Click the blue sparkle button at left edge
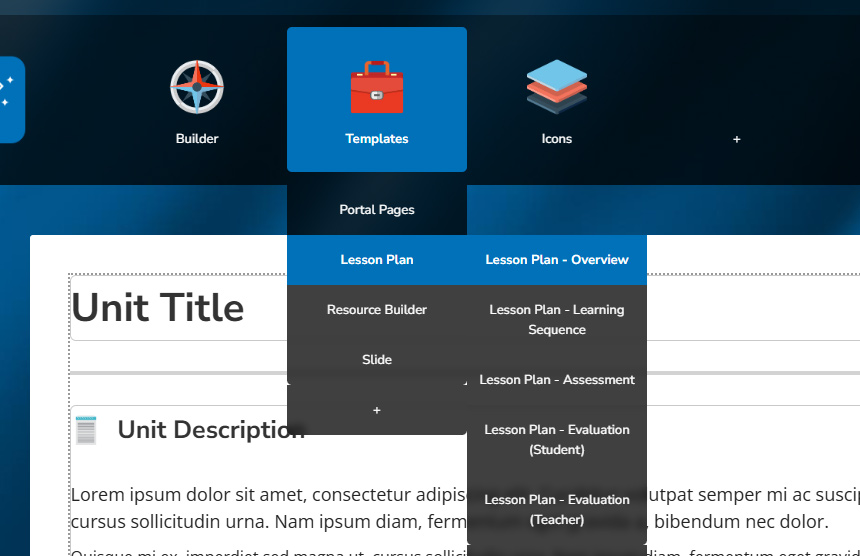The width and height of the screenshot is (860, 556). [x=8, y=99]
